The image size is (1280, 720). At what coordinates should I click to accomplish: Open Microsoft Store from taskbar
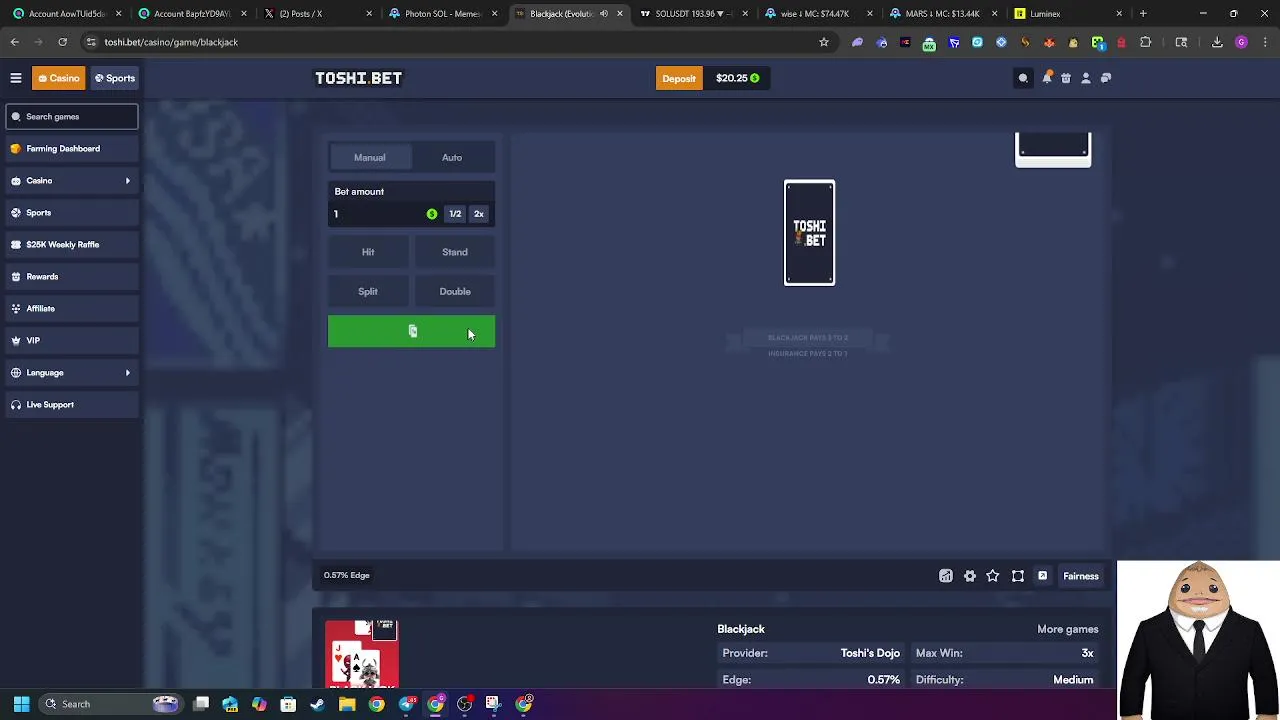288,704
